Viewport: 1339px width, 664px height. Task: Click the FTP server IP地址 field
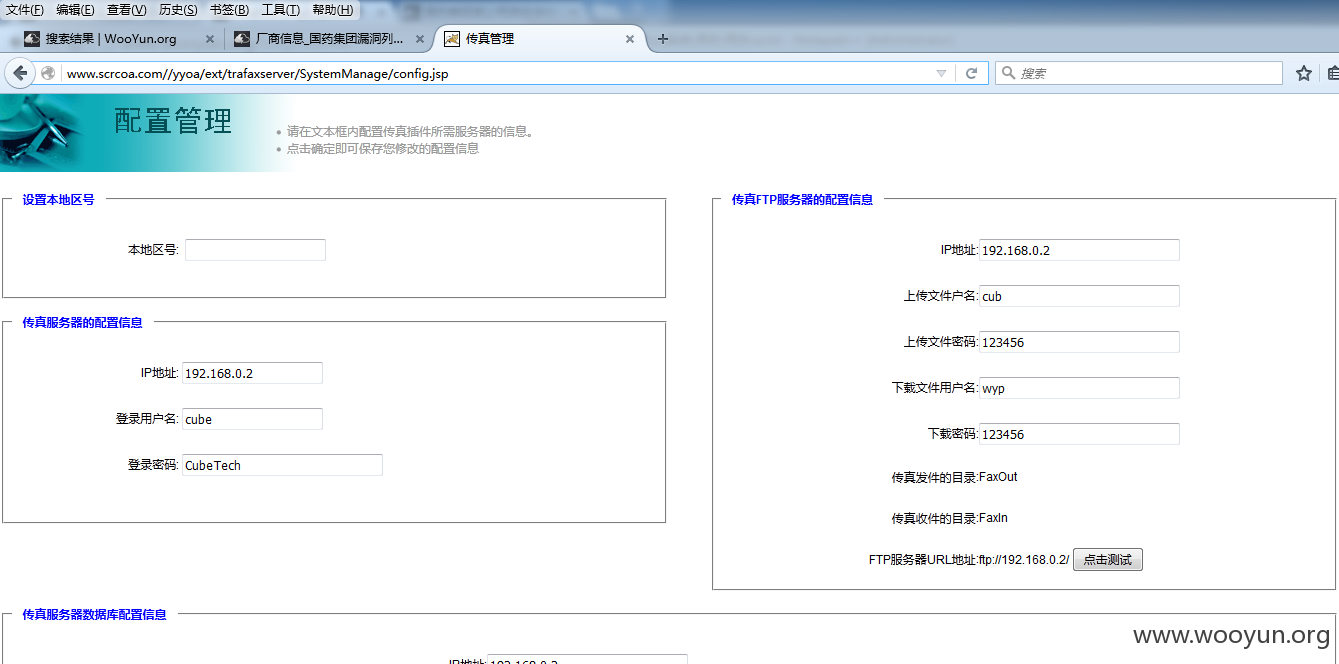1079,250
